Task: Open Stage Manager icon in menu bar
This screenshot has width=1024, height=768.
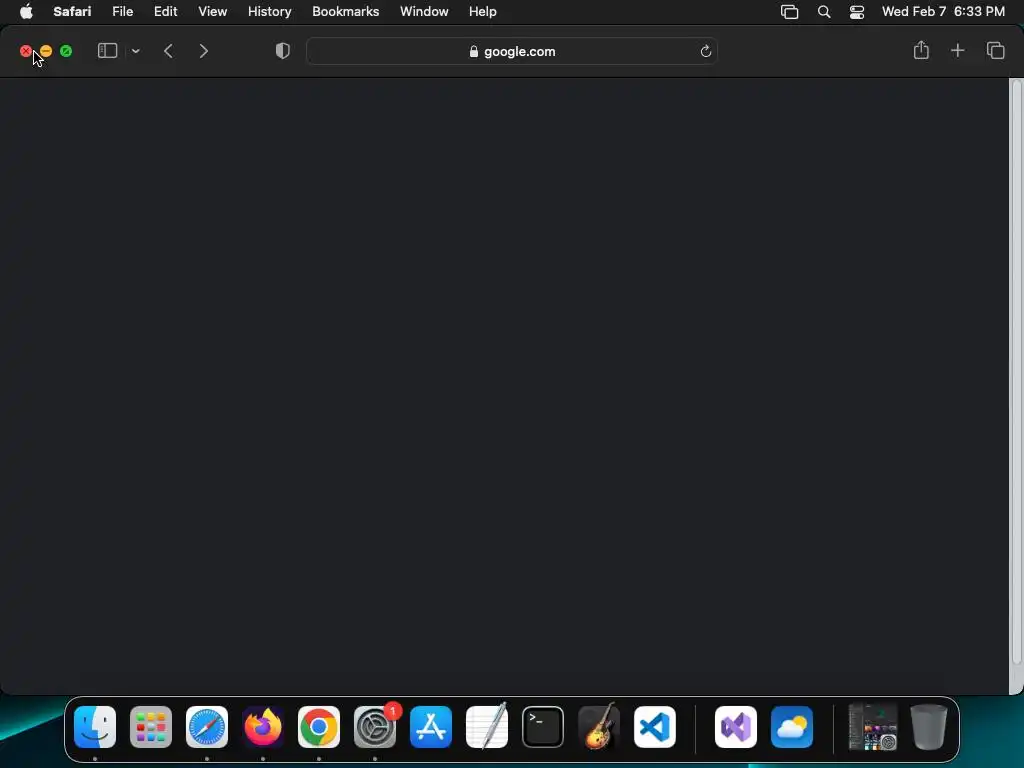Action: click(x=790, y=12)
